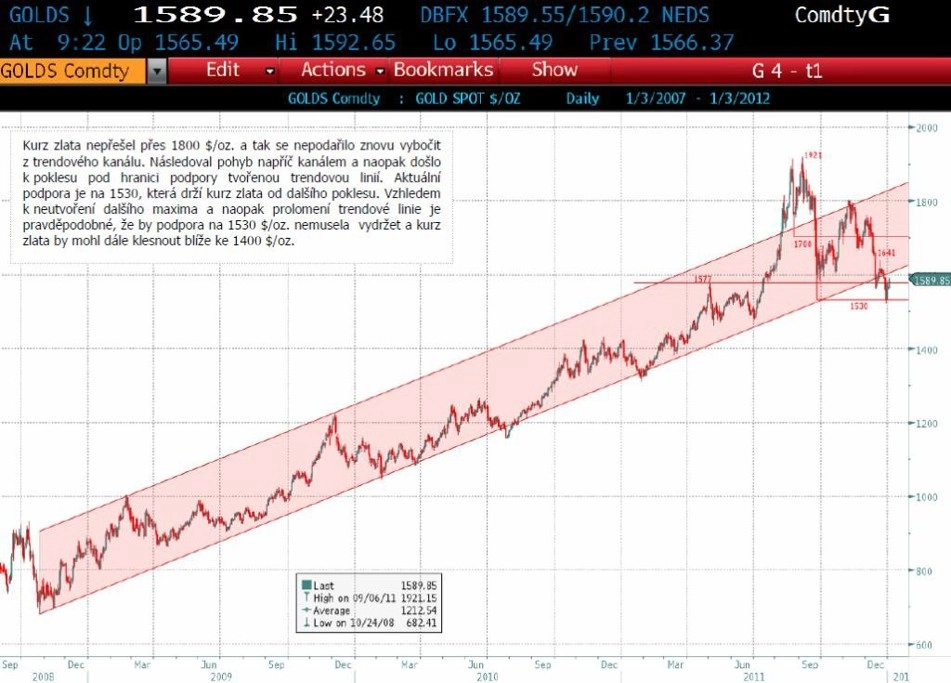Expand the Actions menu arrow
Image resolution: width=951 pixels, height=683 pixels.
coord(380,72)
